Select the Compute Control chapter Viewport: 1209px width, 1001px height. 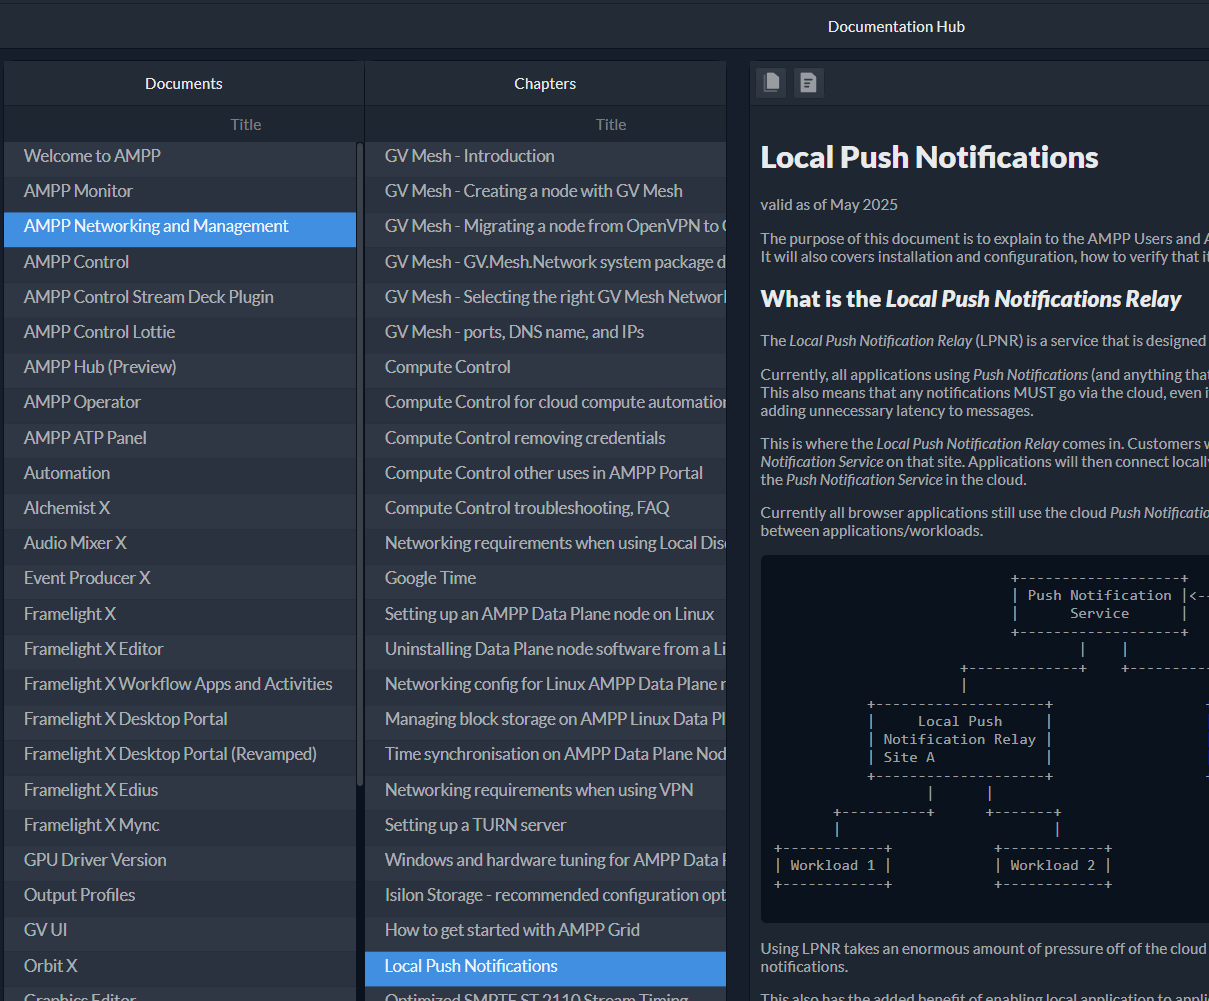coord(447,367)
